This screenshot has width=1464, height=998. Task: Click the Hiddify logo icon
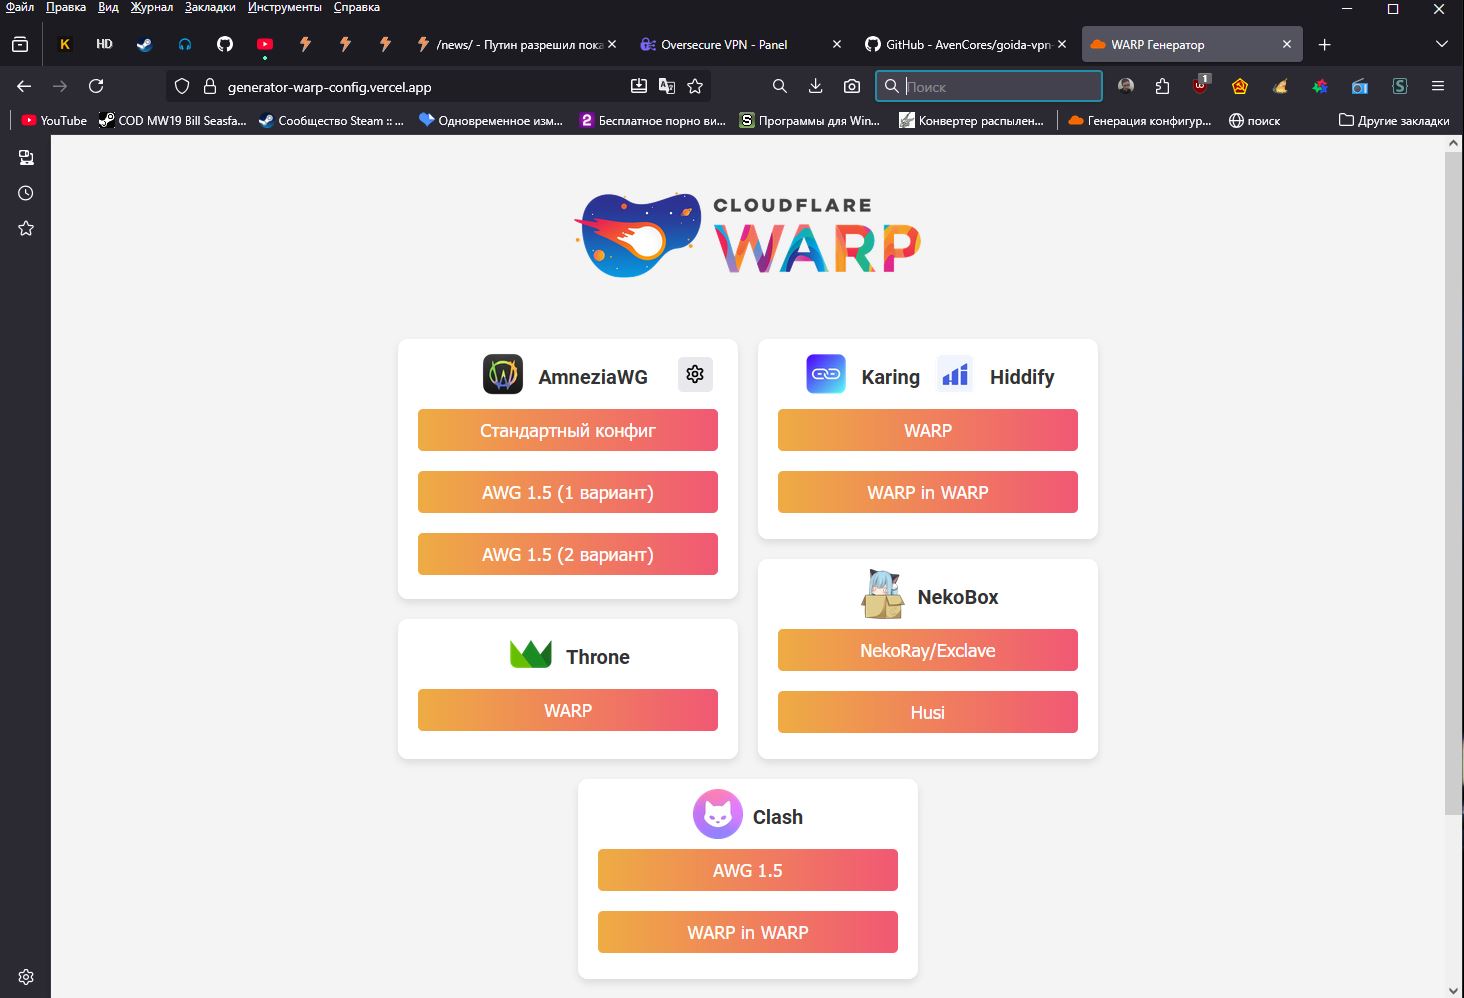955,374
